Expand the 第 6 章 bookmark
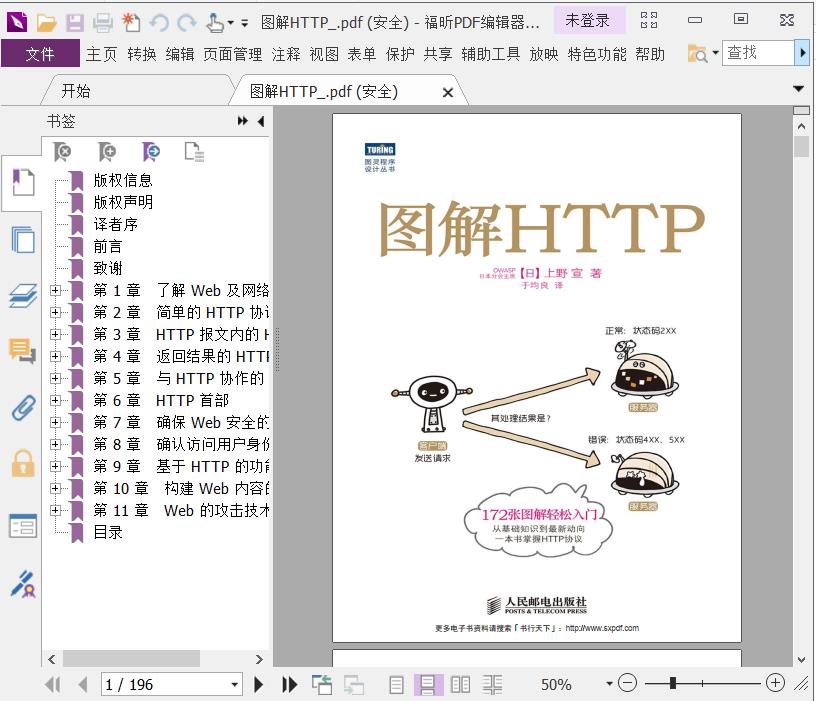 coord(55,400)
